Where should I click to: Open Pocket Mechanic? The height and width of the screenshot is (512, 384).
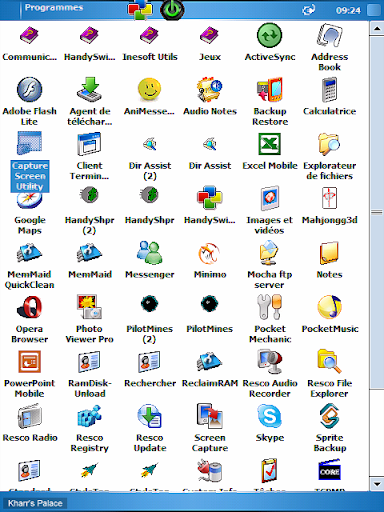click(269, 307)
